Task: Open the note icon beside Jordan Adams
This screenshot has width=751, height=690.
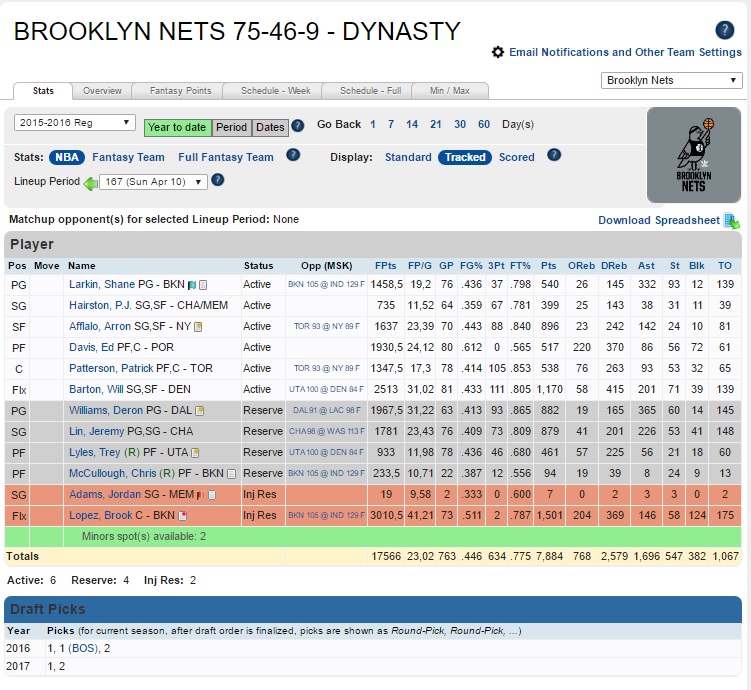Action: tap(212, 495)
